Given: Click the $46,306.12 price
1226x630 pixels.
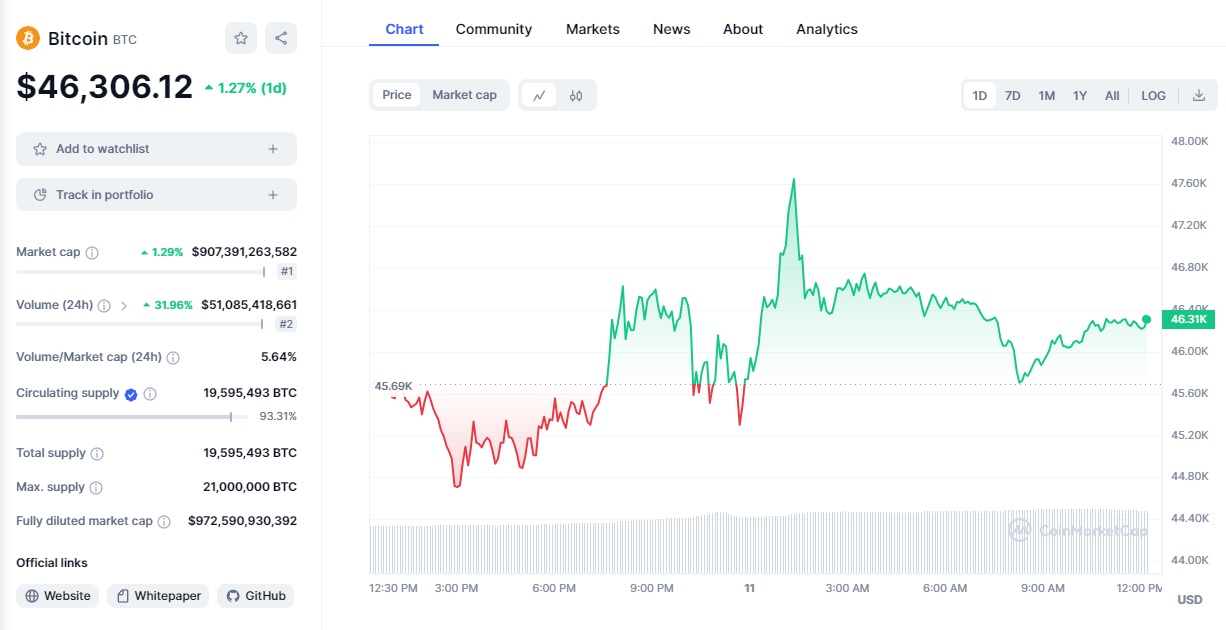Looking at the screenshot, I should pyautogui.click(x=105, y=87).
